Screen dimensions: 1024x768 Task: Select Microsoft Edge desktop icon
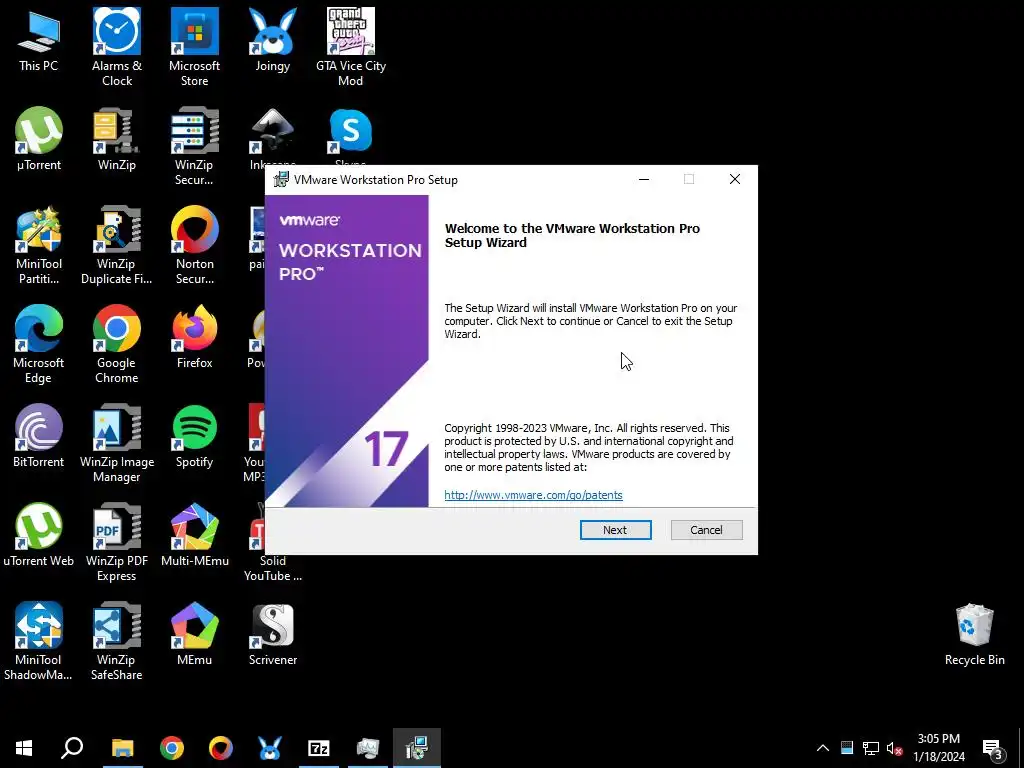(x=39, y=344)
